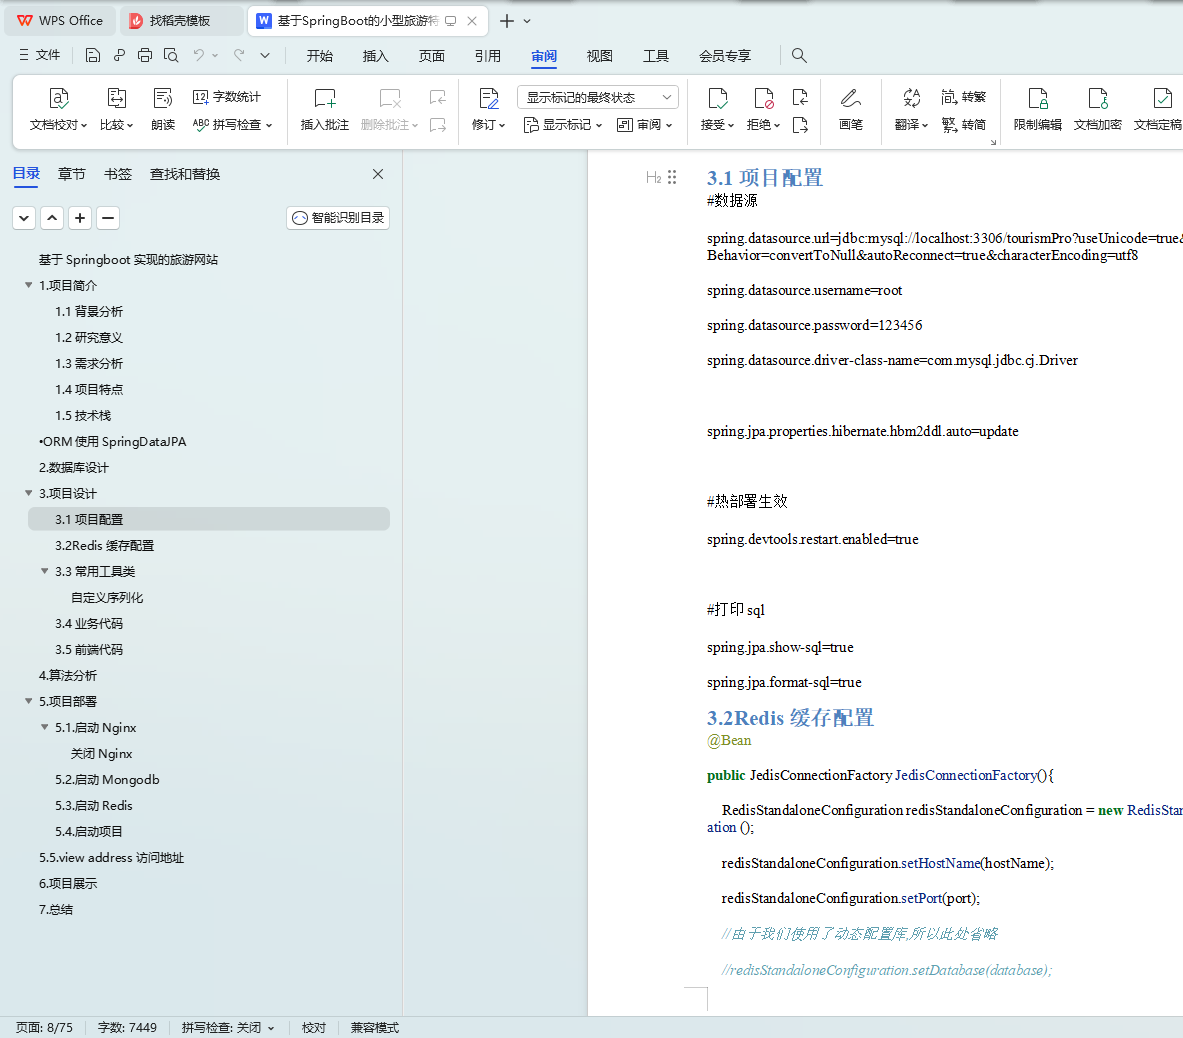Switch to the 会员专享 tab
This screenshot has width=1183, height=1038.
(x=724, y=56)
